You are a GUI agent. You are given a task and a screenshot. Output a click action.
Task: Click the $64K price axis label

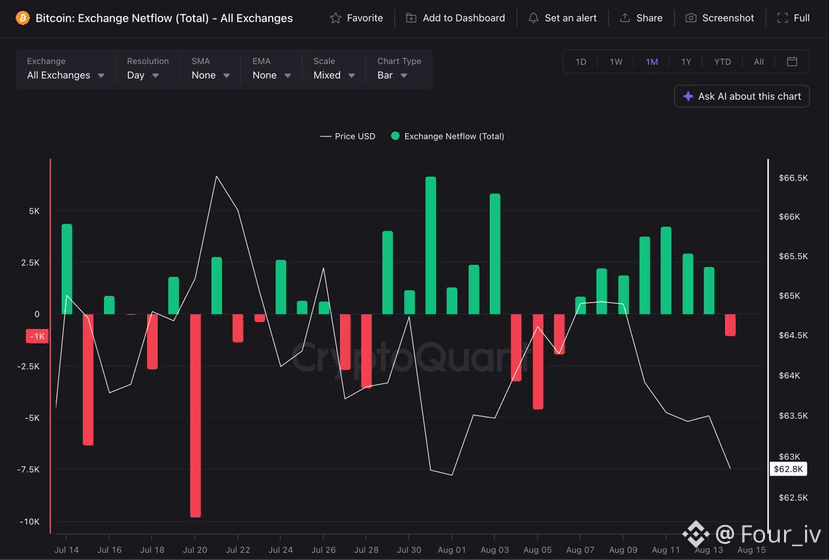[789, 375]
